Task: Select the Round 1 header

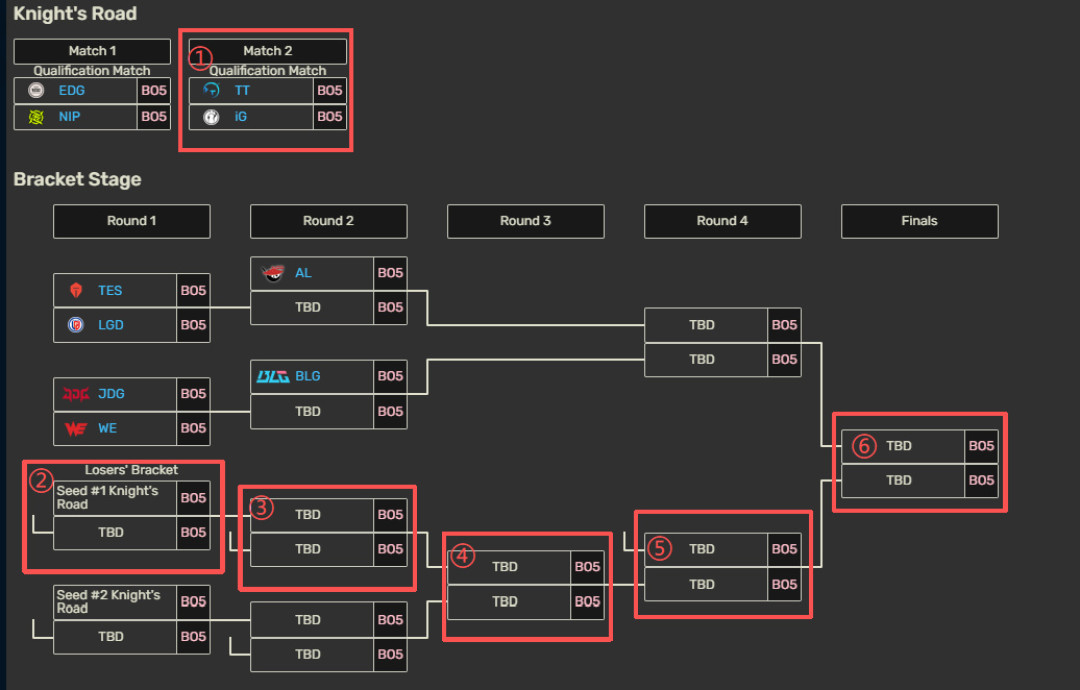Action: point(132,221)
